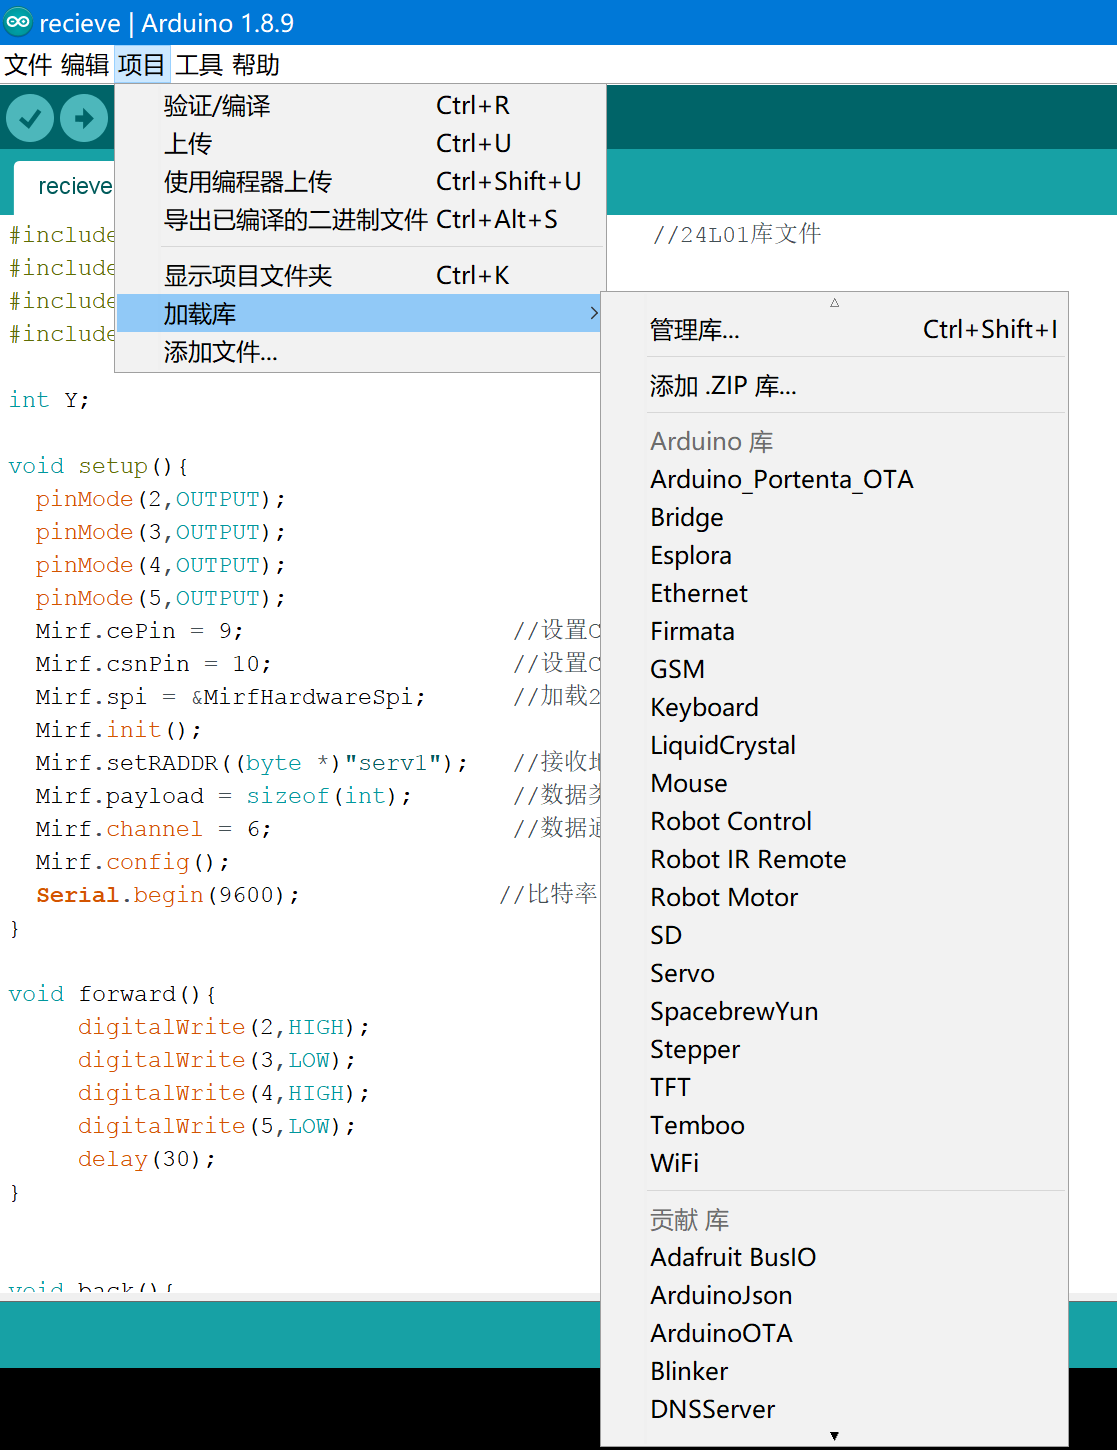Image resolution: width=1117 pixels, height=1450 pixels.
Task: Include the Bridge library
Action: (x=834, y=517)
